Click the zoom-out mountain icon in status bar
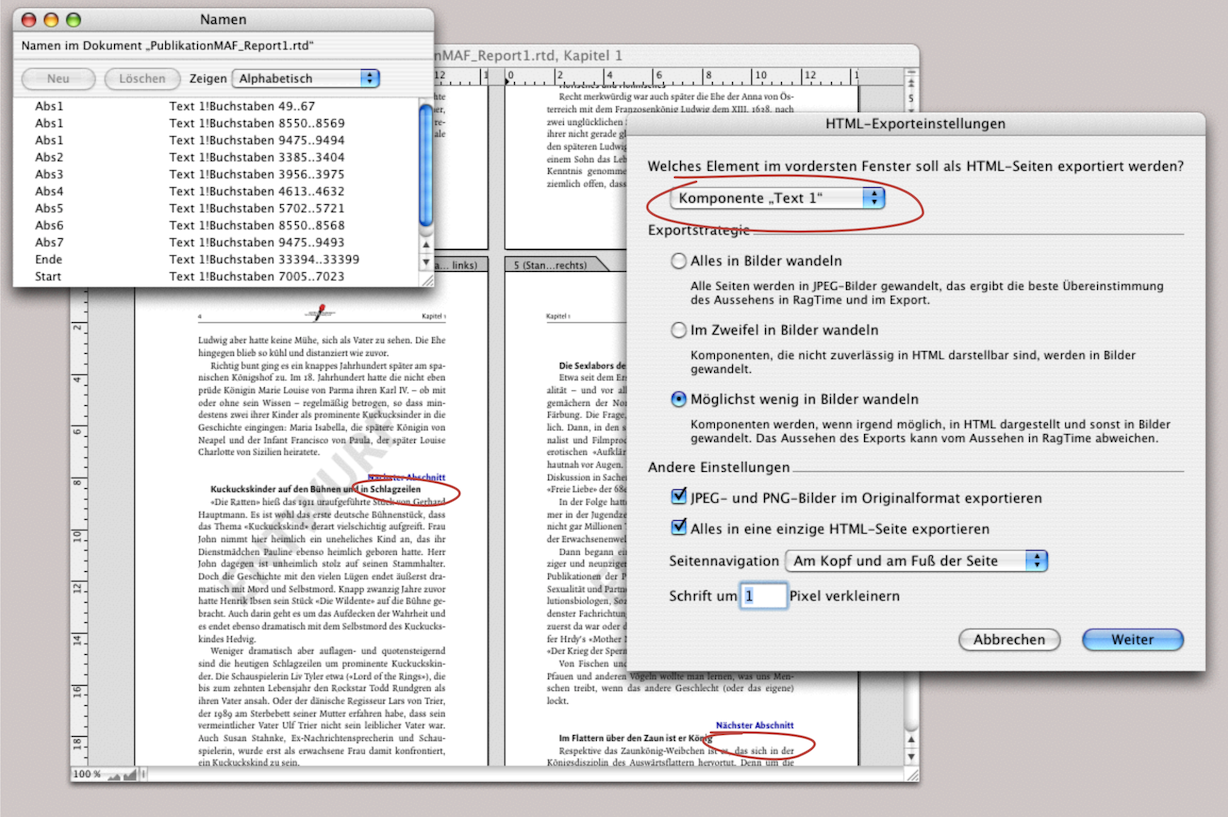This screenshot has width=1228, height=817. click(x=113, y=775)
